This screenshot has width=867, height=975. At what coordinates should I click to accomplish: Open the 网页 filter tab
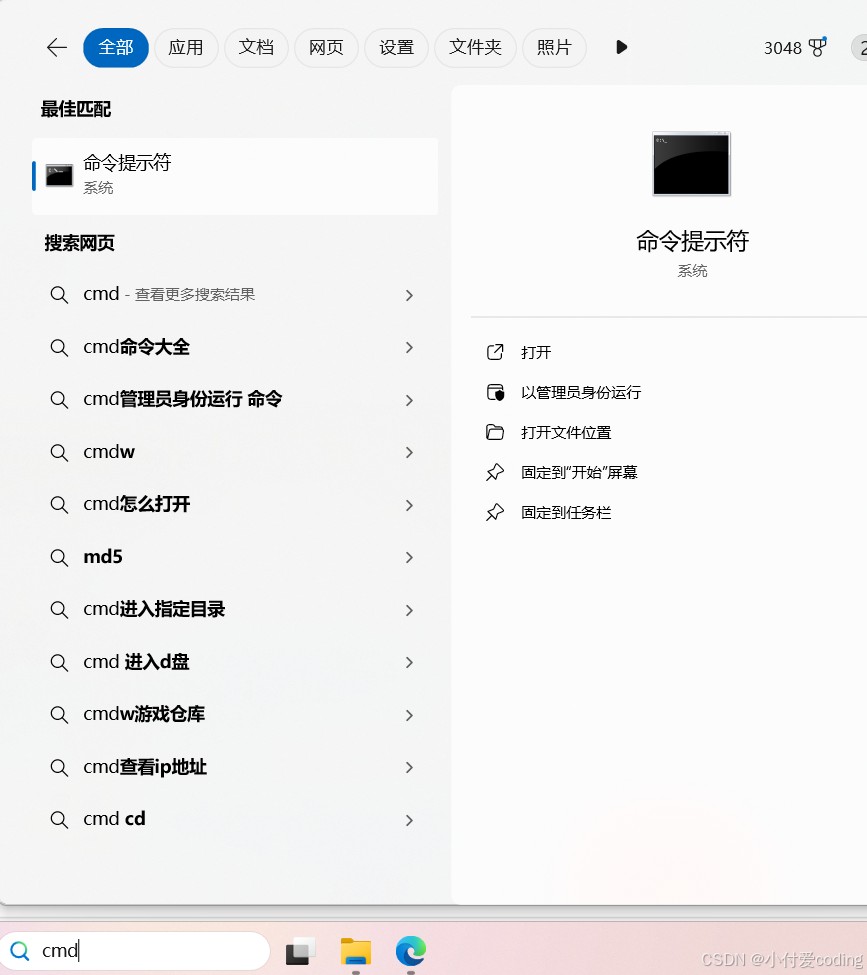(327, 47)
